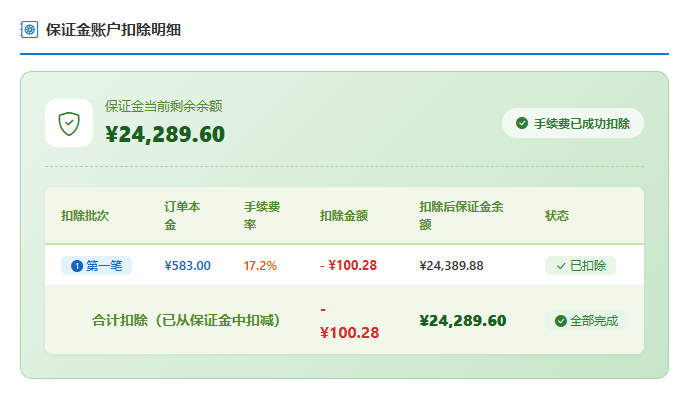Click the ¥583.00 order principal value

[187, 266]
